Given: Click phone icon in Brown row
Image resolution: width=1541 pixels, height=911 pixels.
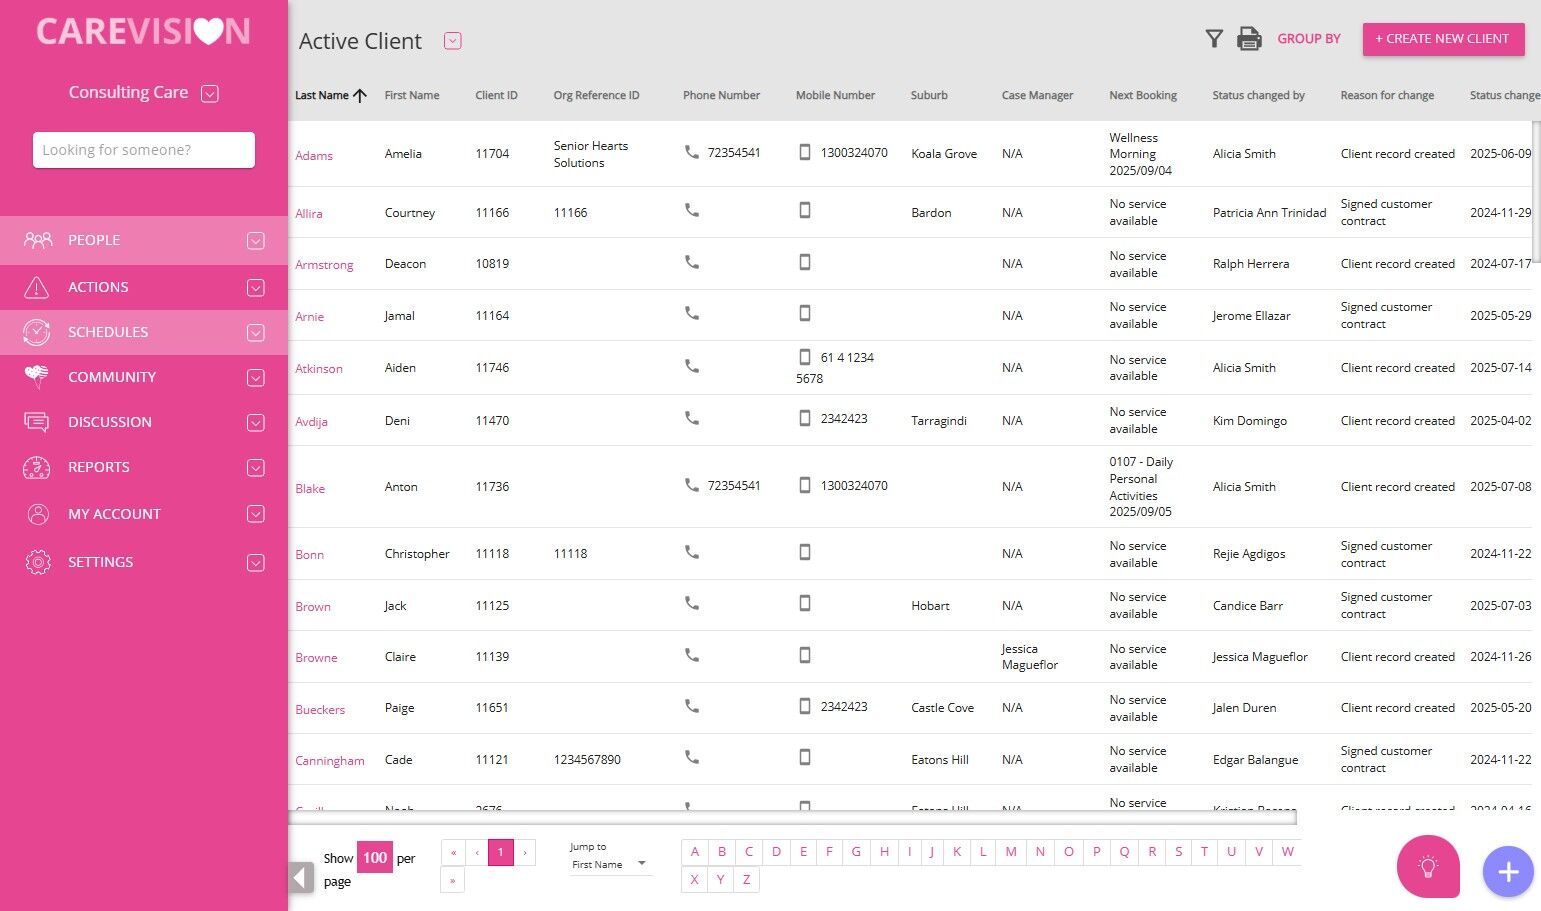Looking at the screenshot, I should [x=691, y=603].
